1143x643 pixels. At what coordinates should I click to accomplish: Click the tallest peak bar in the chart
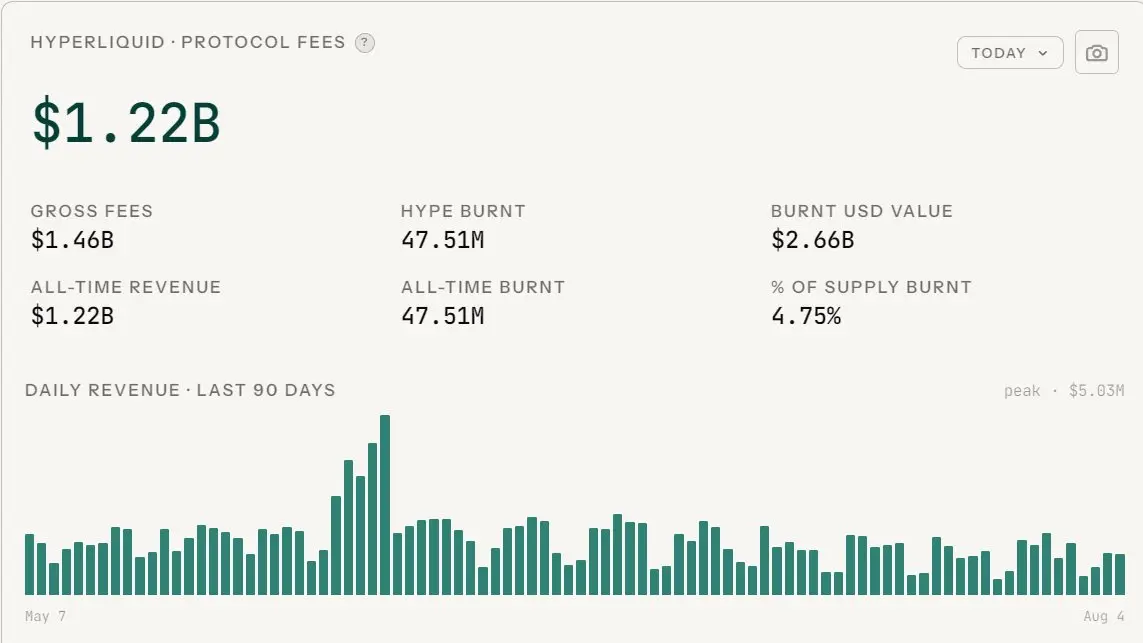tap(385, 505)
